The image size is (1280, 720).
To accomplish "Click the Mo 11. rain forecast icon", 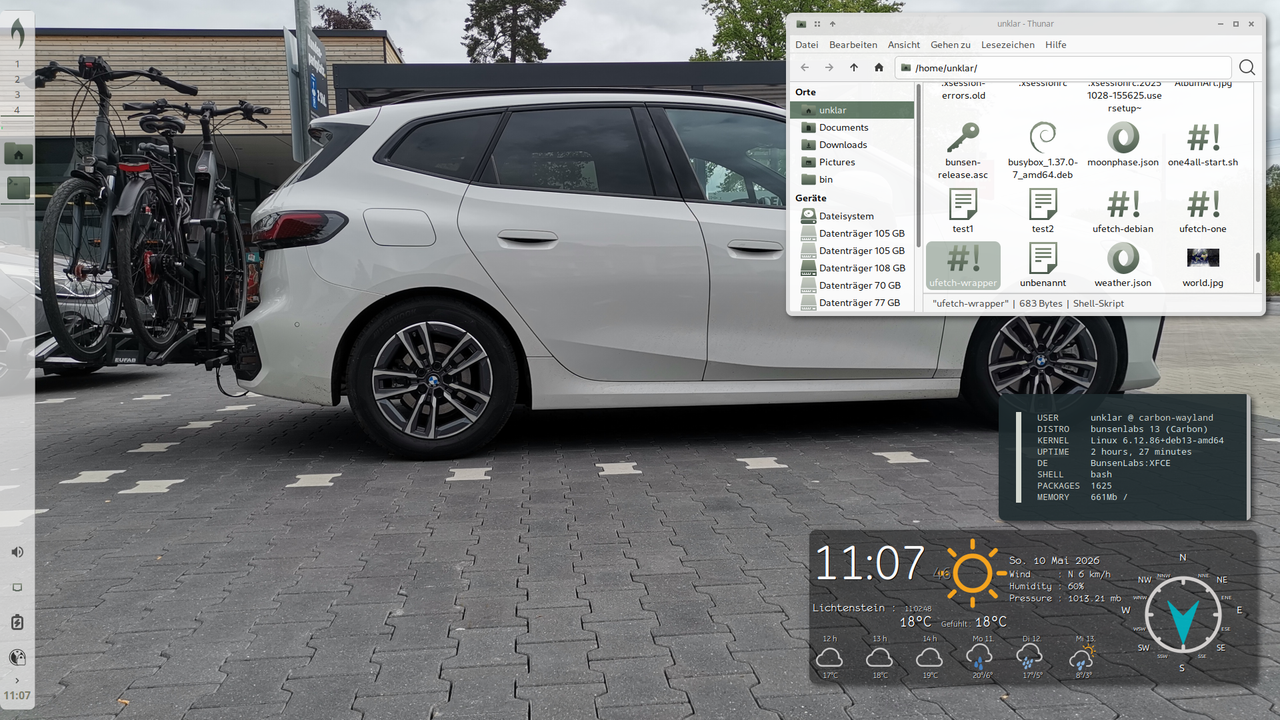I will pyautogui.click(x=979, y=657).
